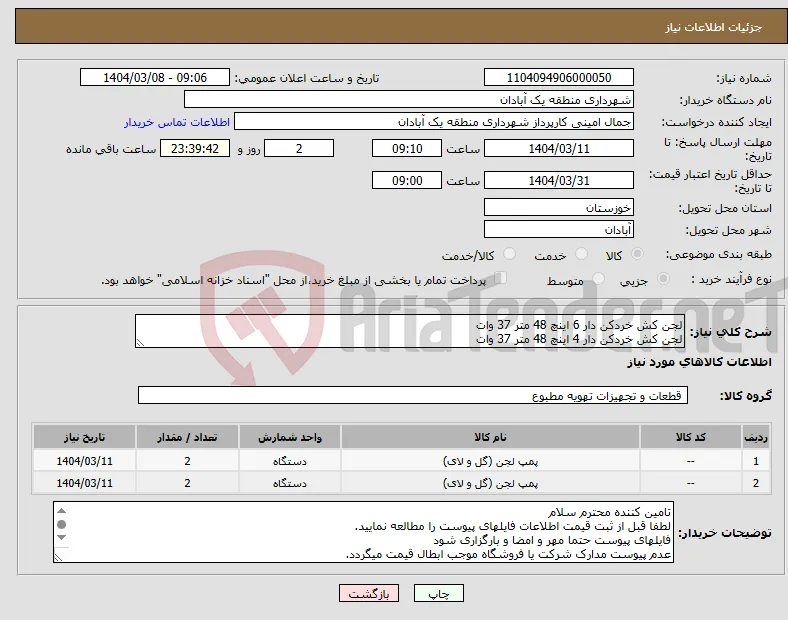Click row 1 unit cell دستگاه
Viewport: 788px width, 620px height.
point(290,461)
